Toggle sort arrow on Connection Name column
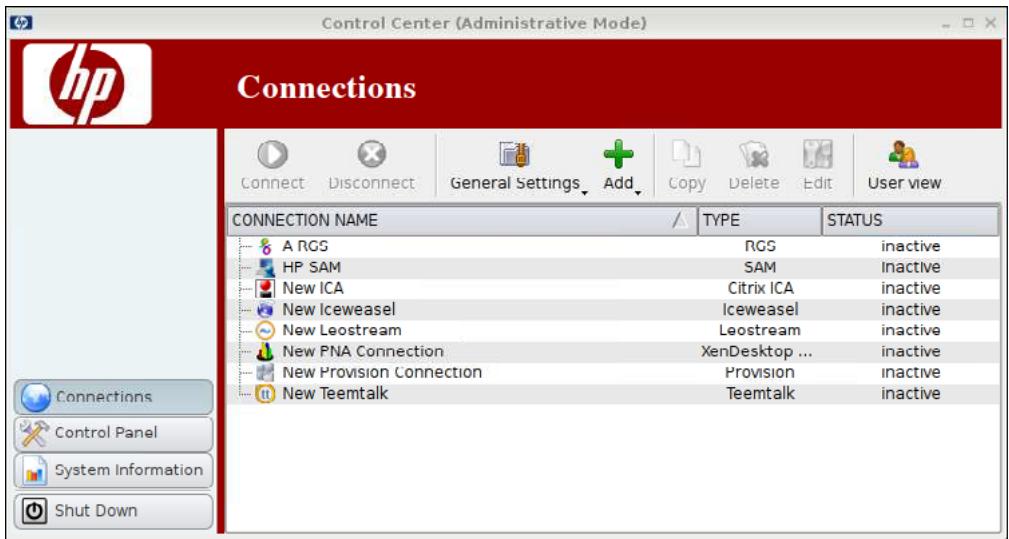 [x=680, y=221]
